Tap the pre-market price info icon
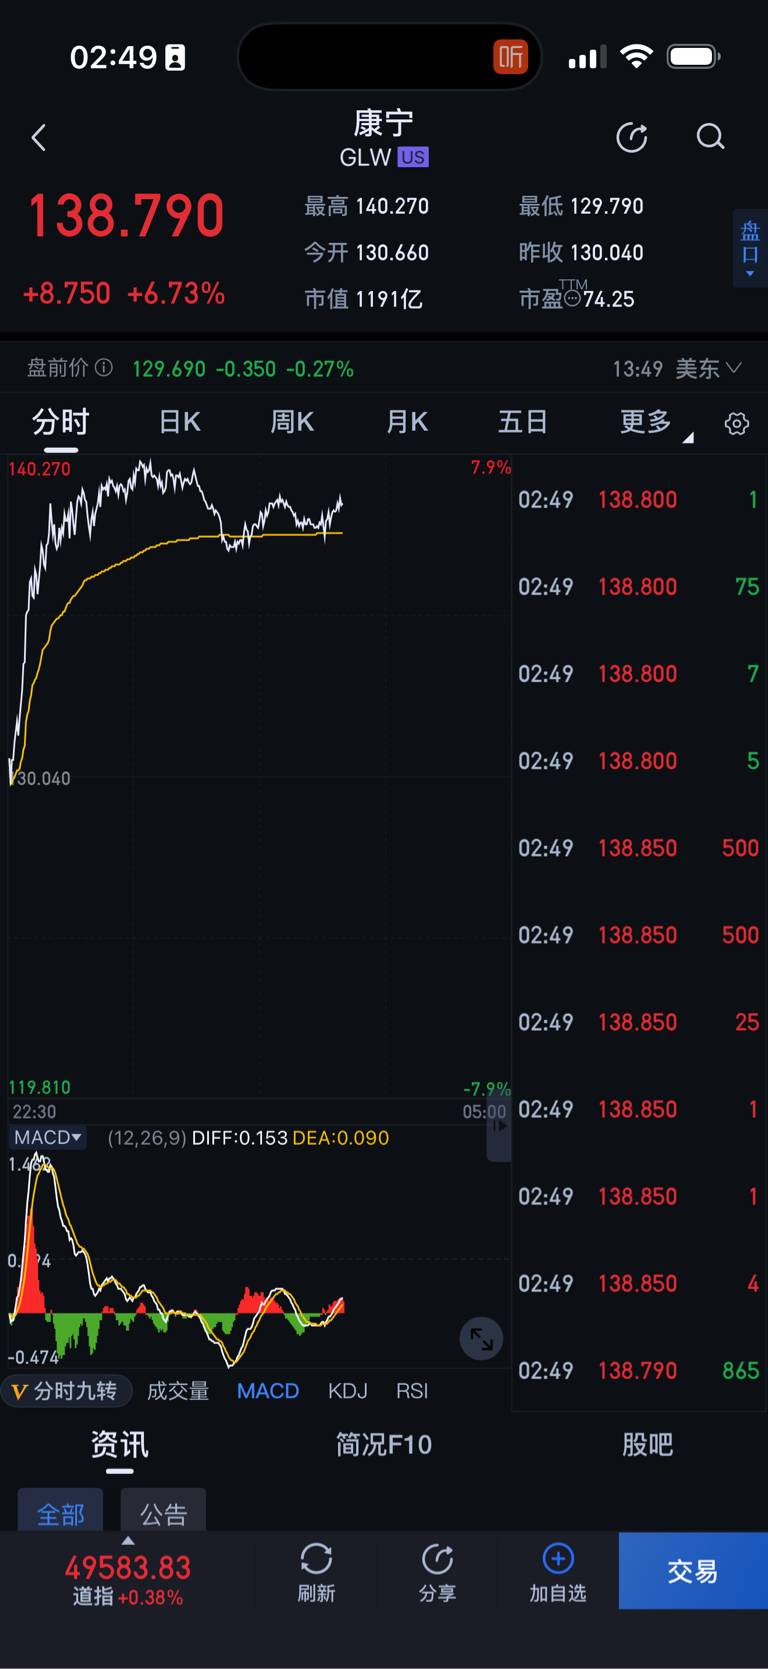The height and width of the screenshot is (1669, 768). coord(104,368)
